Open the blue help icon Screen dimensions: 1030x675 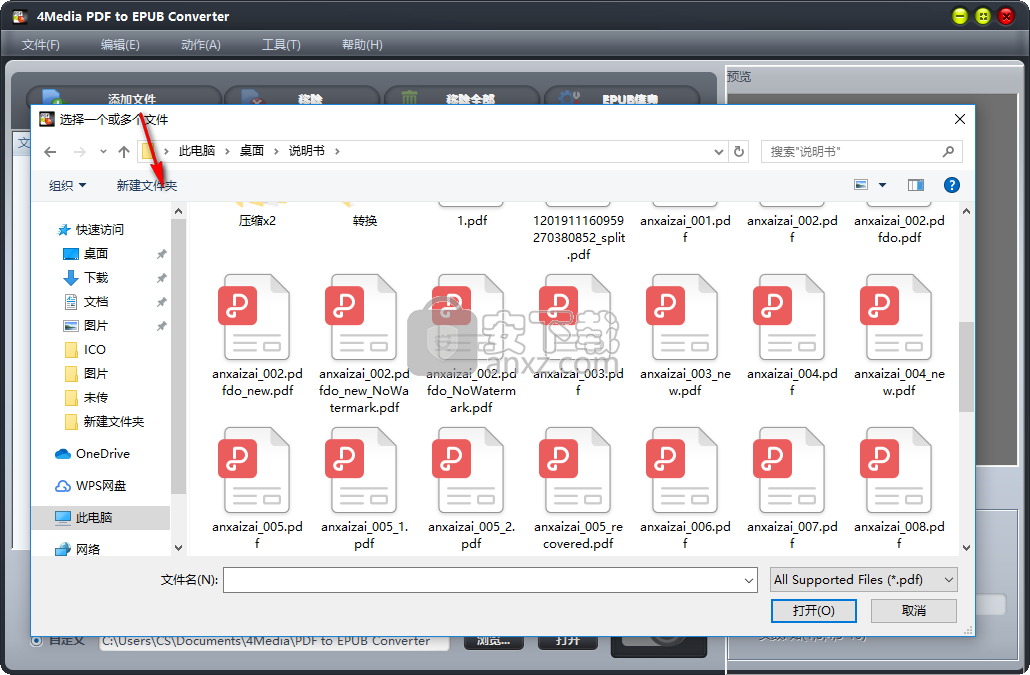point(951,185)
